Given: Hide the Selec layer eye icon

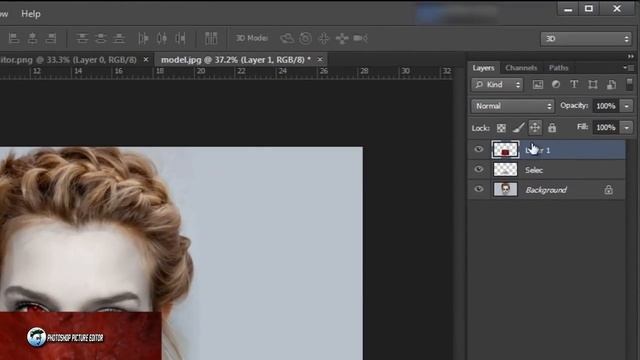Looking at the screenshot, I should [479, 169].
